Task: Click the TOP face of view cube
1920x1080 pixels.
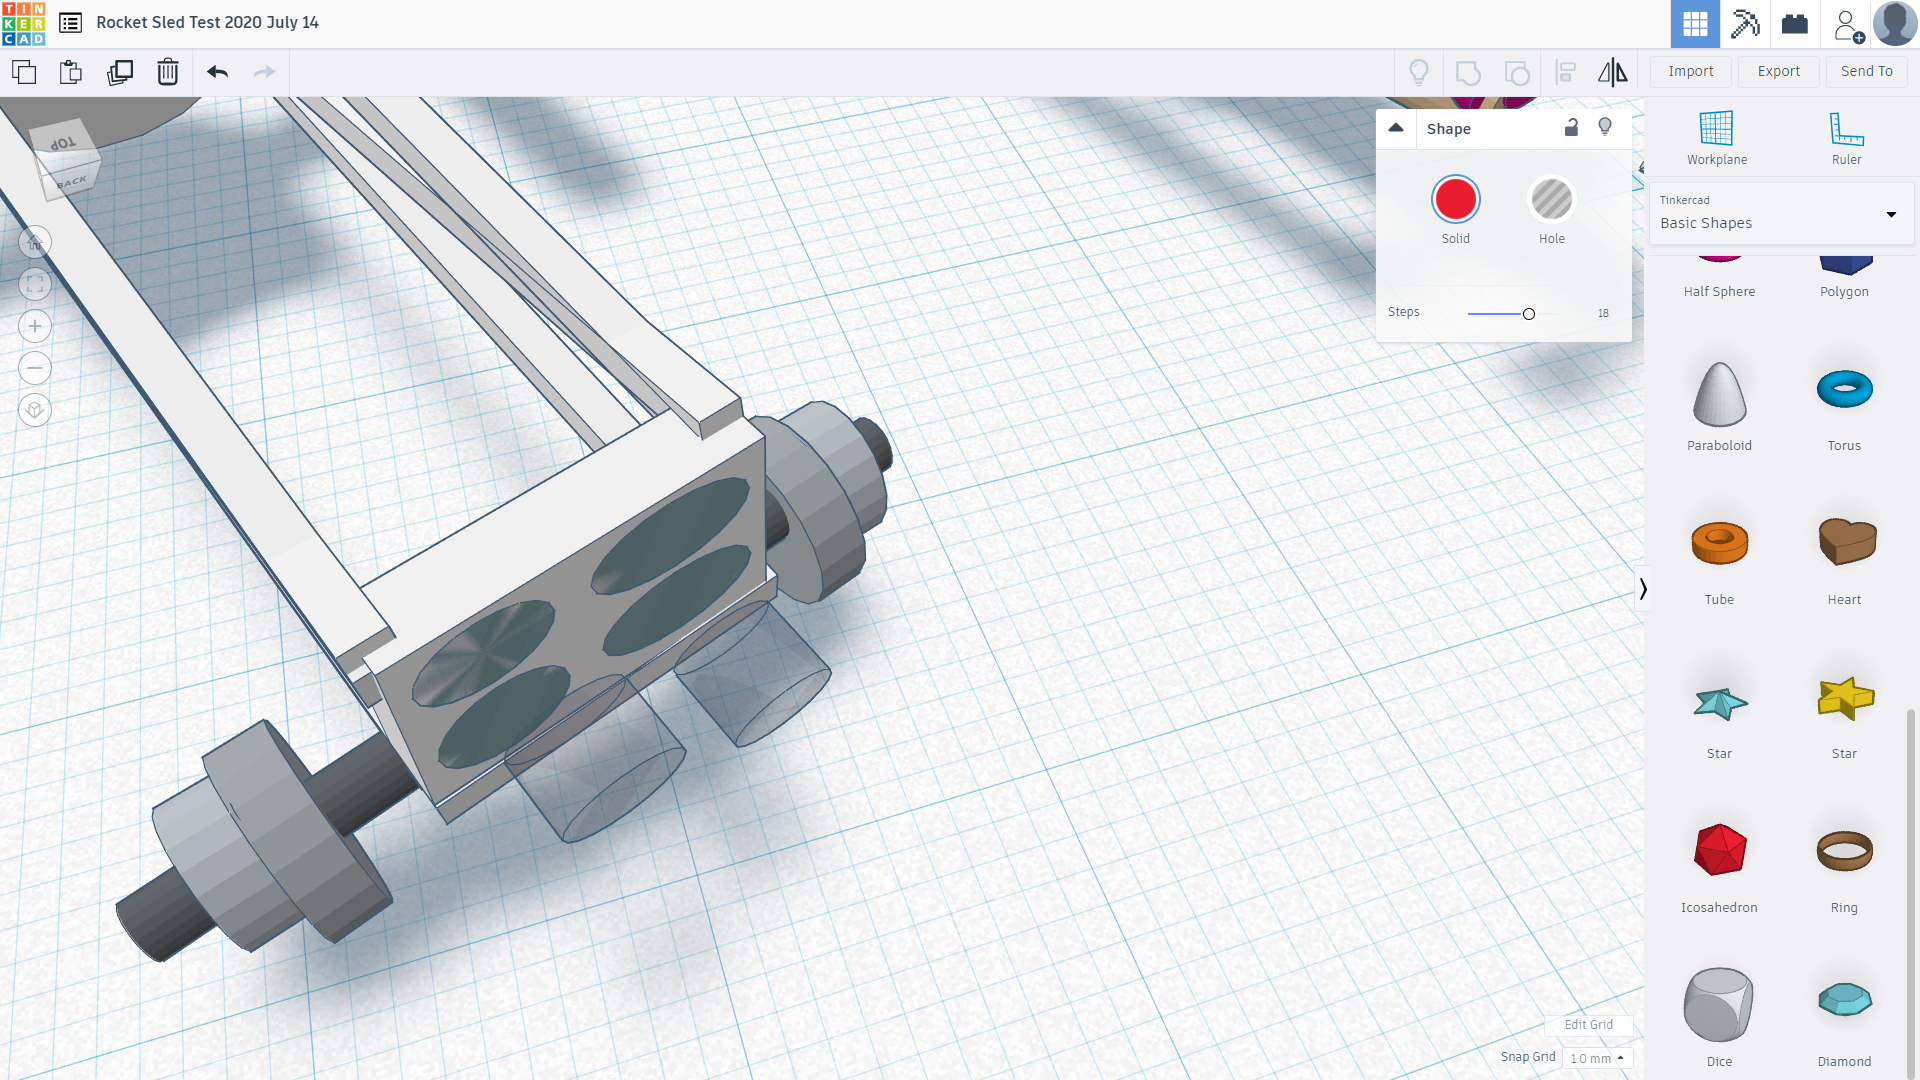Action: tap(62, 143)
